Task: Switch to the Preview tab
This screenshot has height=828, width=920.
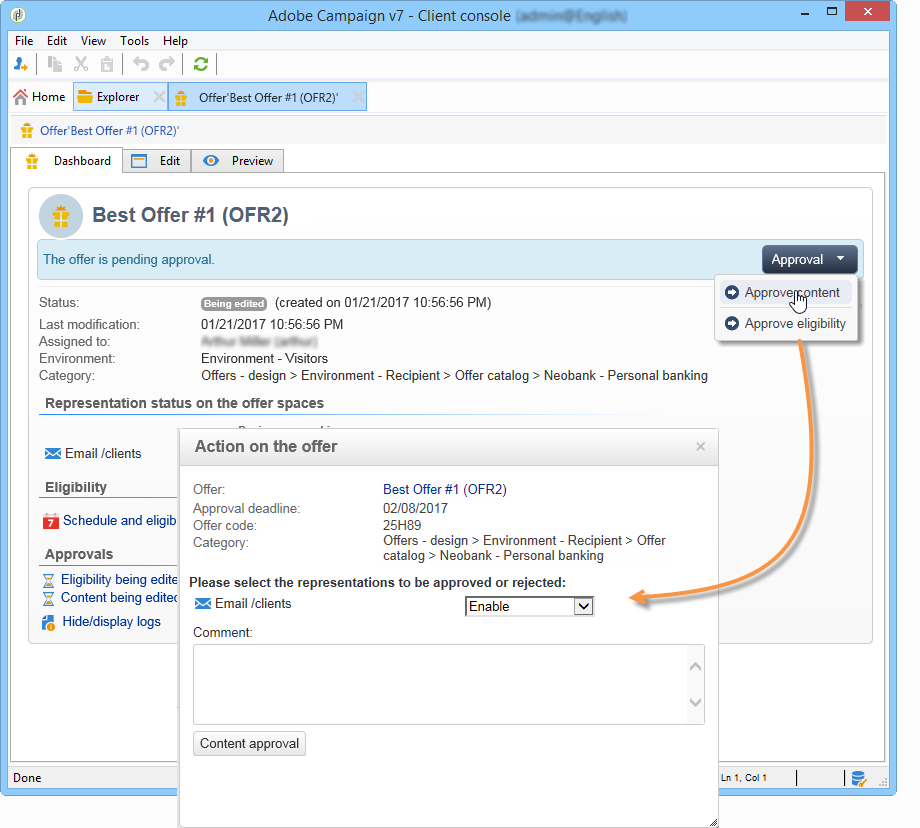Action: pyautogui.click(x=238, y=161)
